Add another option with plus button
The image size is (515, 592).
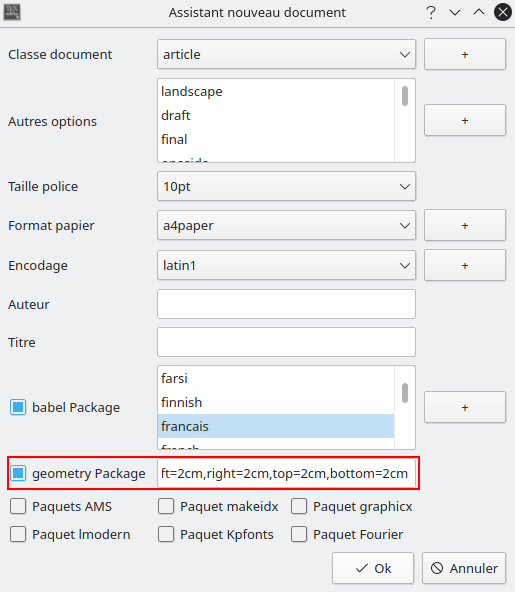coord(465,120)
